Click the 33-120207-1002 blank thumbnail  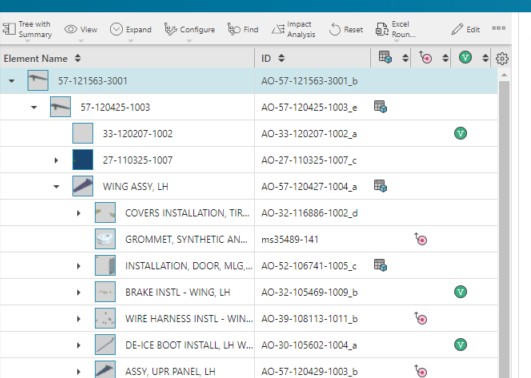point(83,133)
